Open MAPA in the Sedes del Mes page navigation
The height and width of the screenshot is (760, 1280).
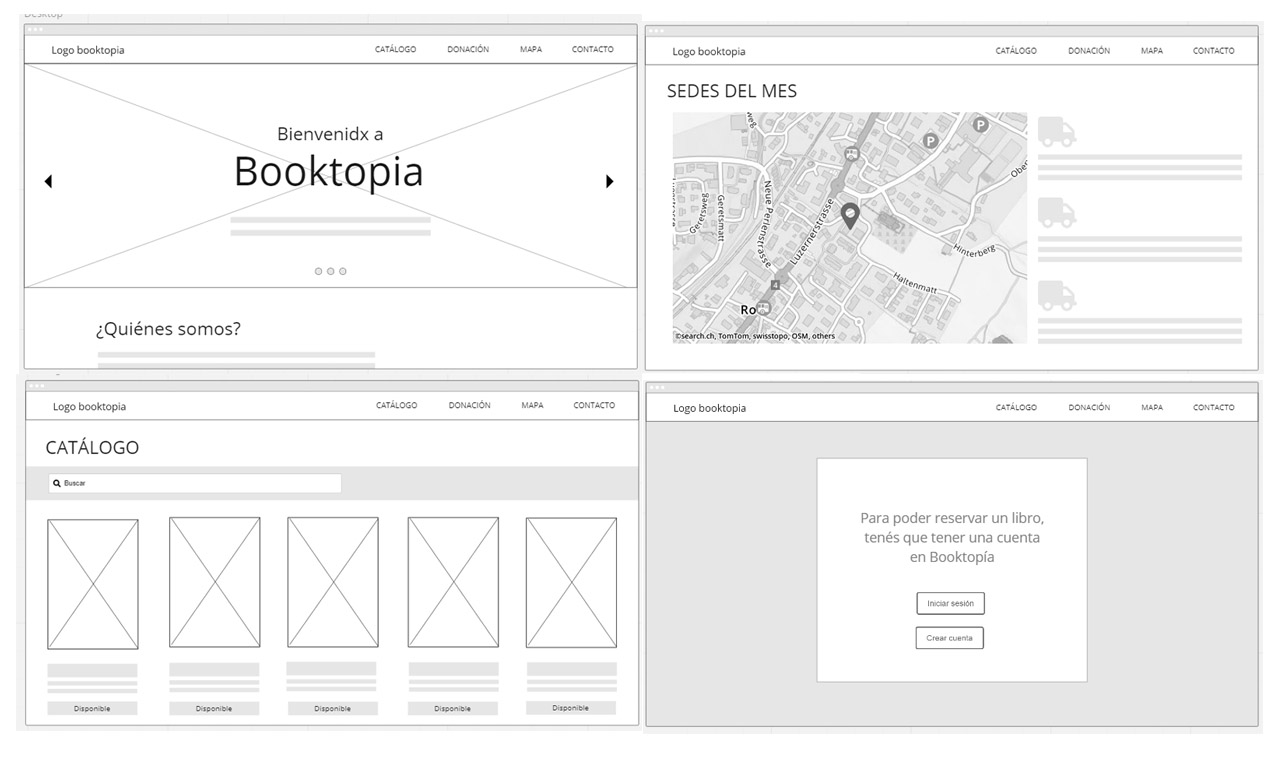click(1151, 51)
